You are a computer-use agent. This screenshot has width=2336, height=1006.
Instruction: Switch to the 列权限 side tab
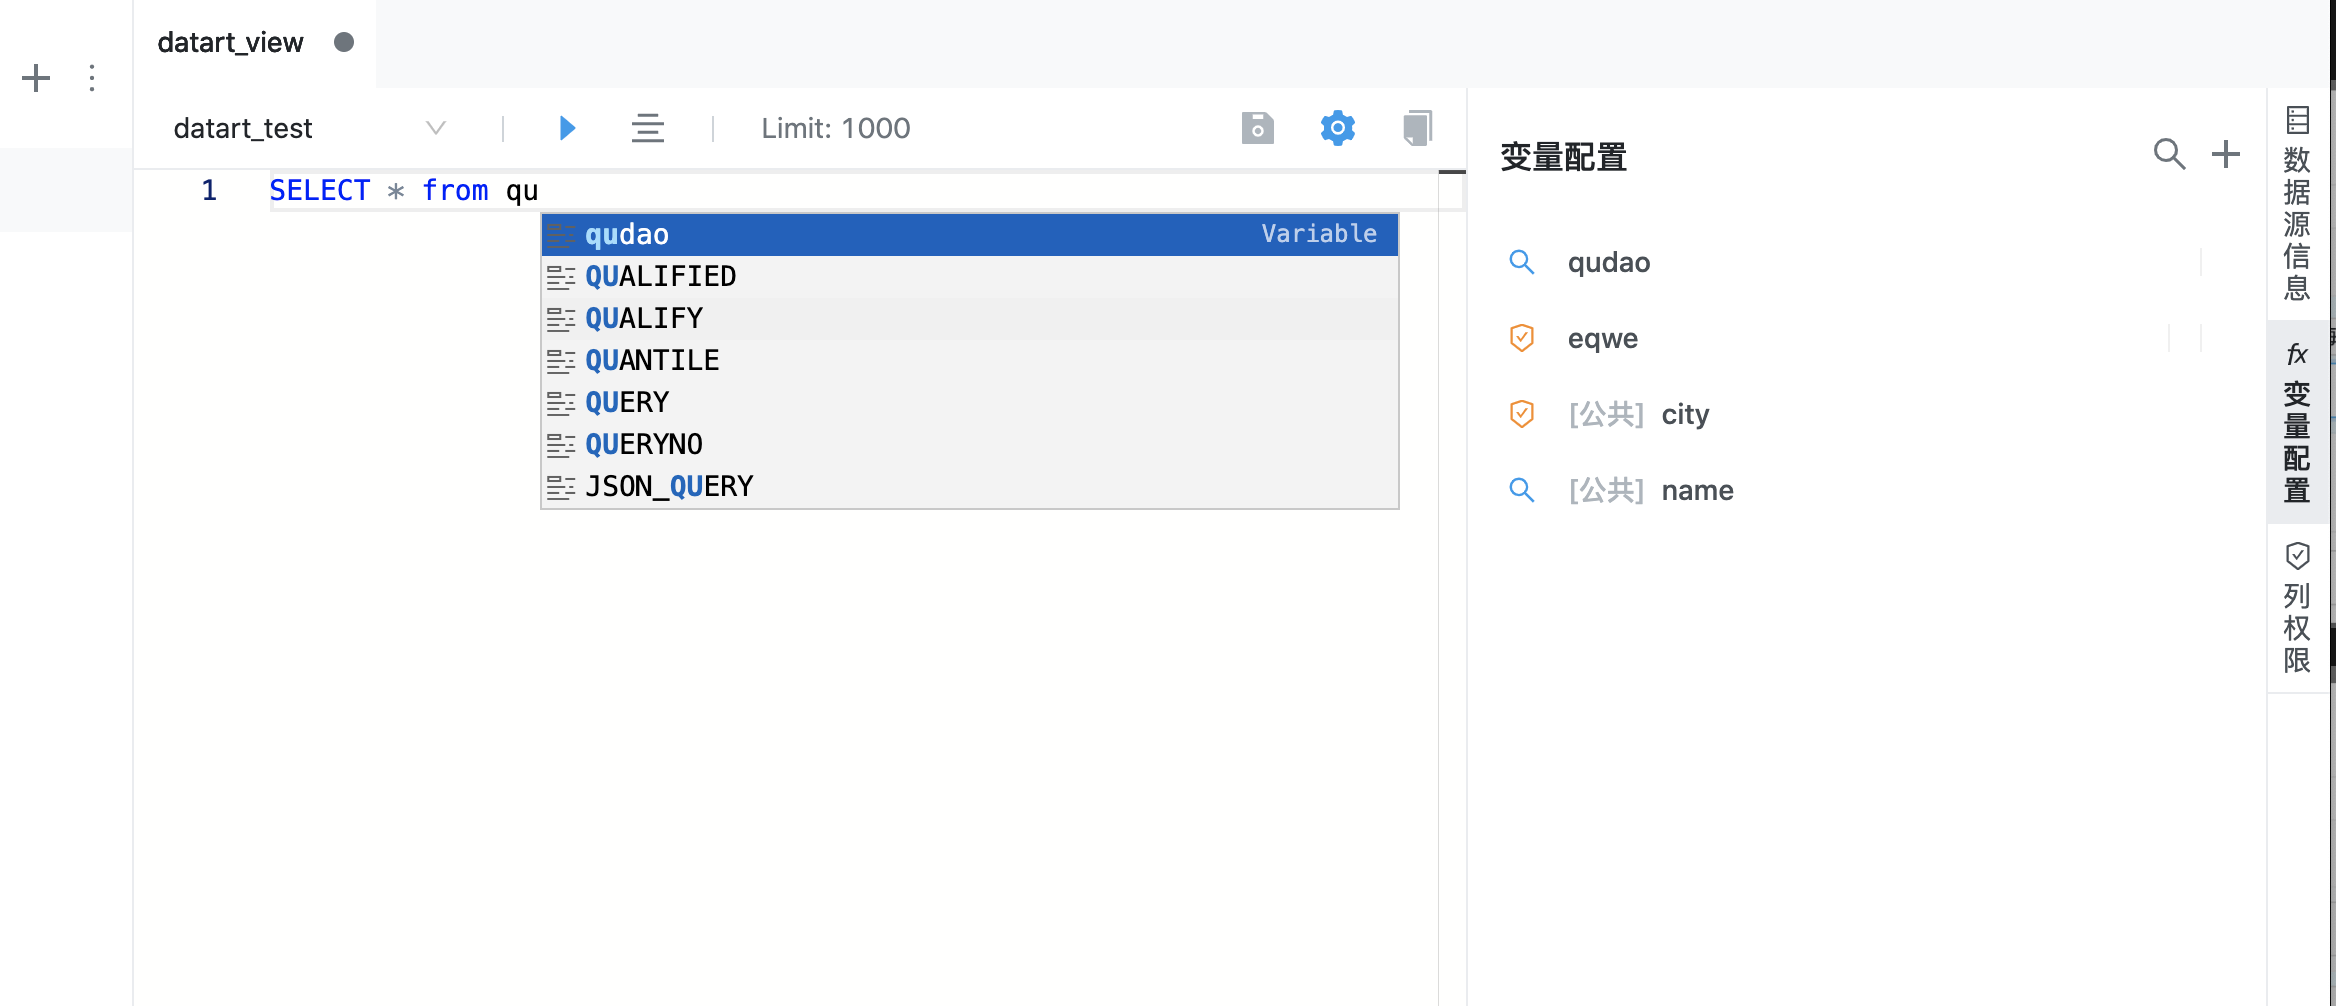(x=2297, y=608)
